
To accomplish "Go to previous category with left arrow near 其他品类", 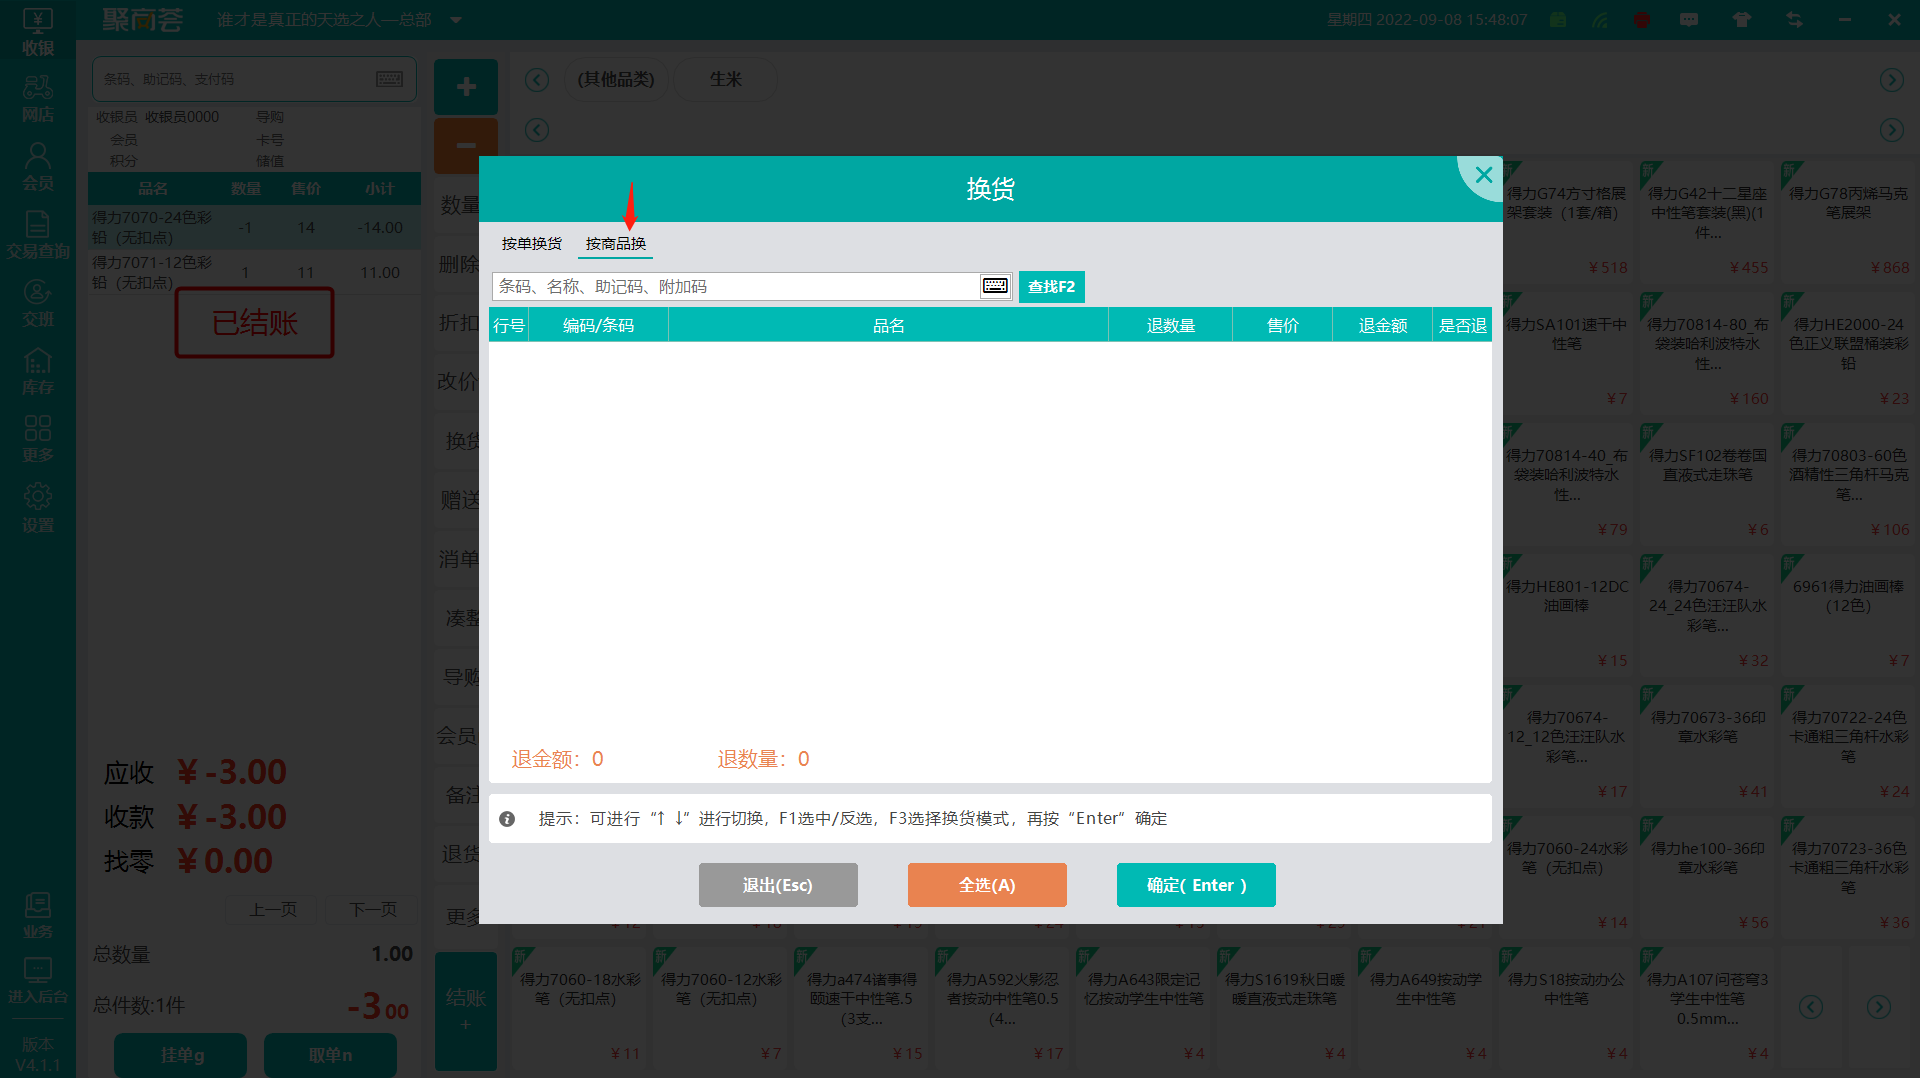I will click(x=537, y=80).
